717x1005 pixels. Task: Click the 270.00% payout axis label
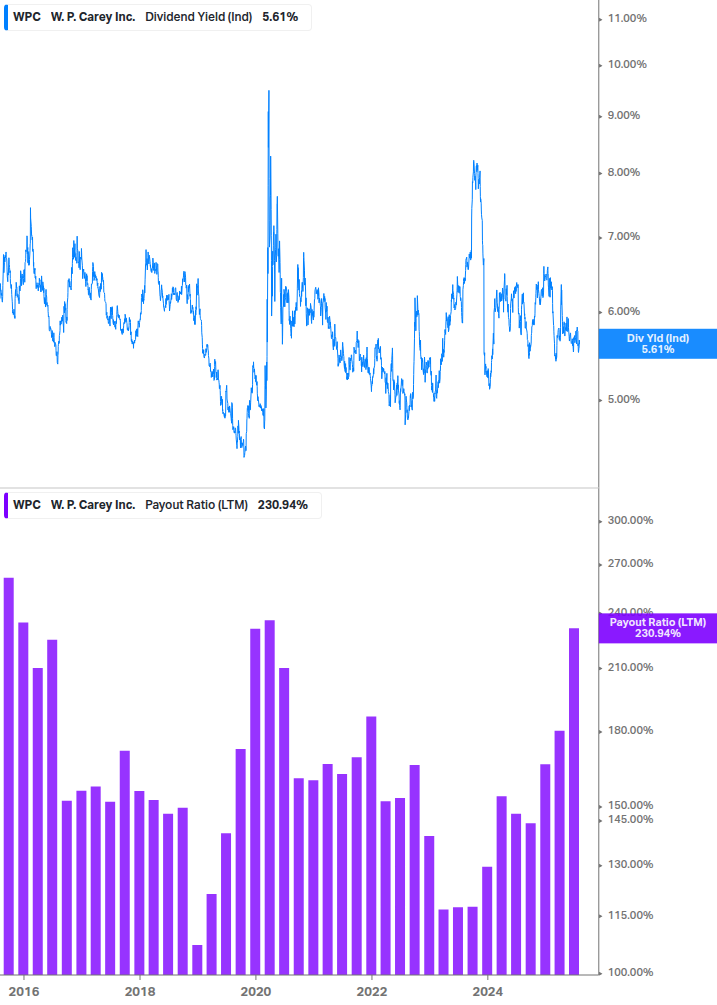click(630, 563)
